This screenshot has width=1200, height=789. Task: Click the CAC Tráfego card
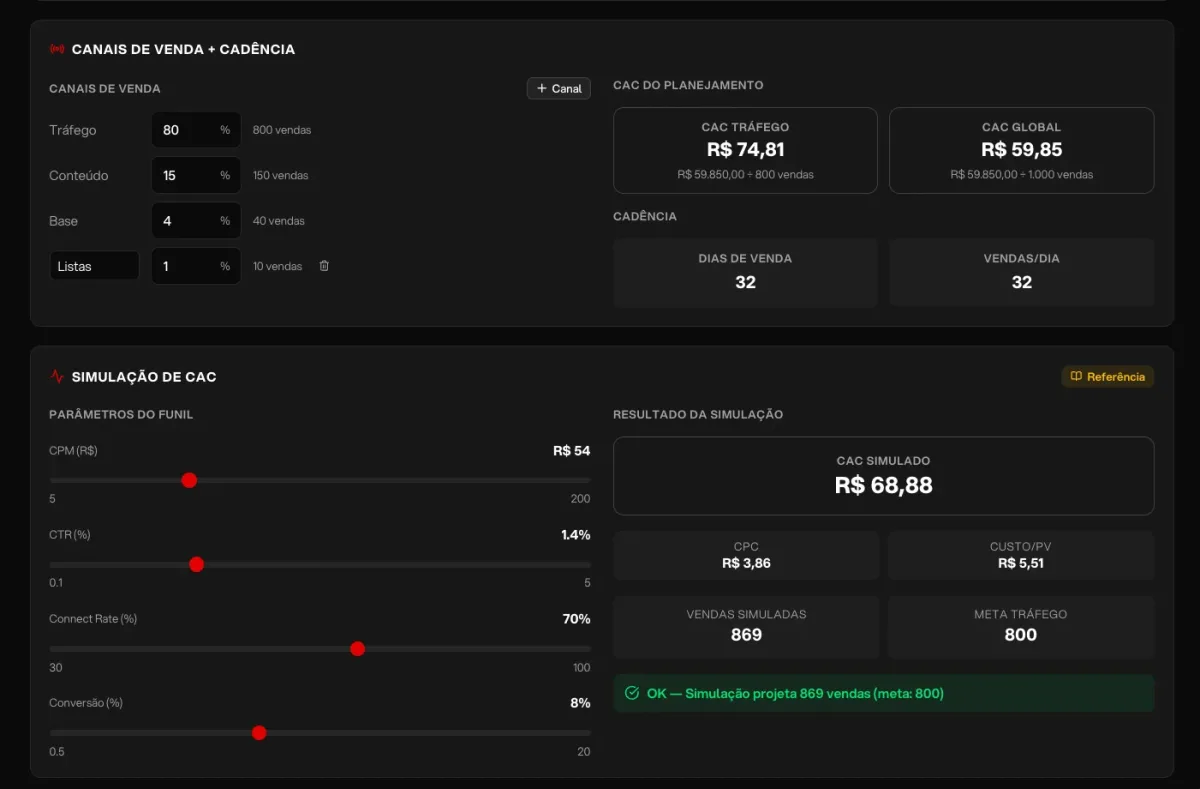click(745, 150)
